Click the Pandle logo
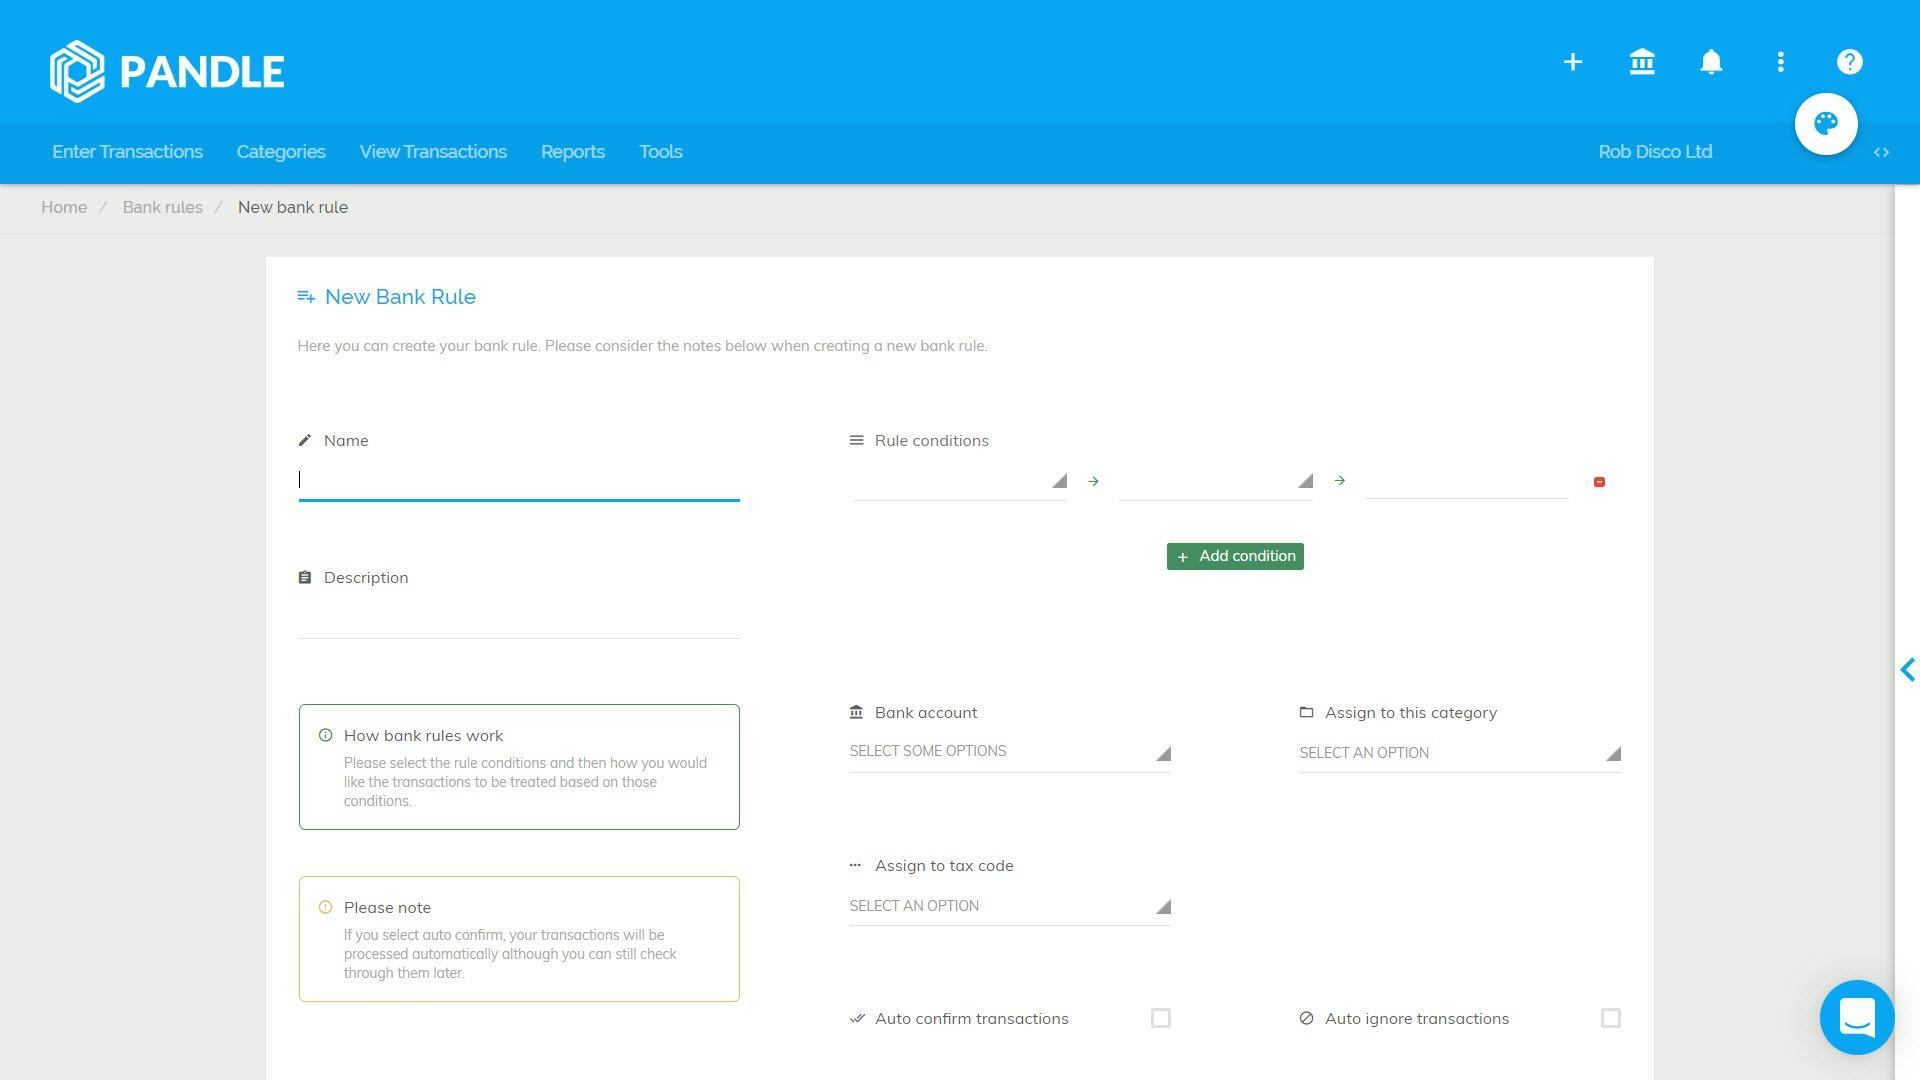 pyautogui.click(x=167, y=71)
